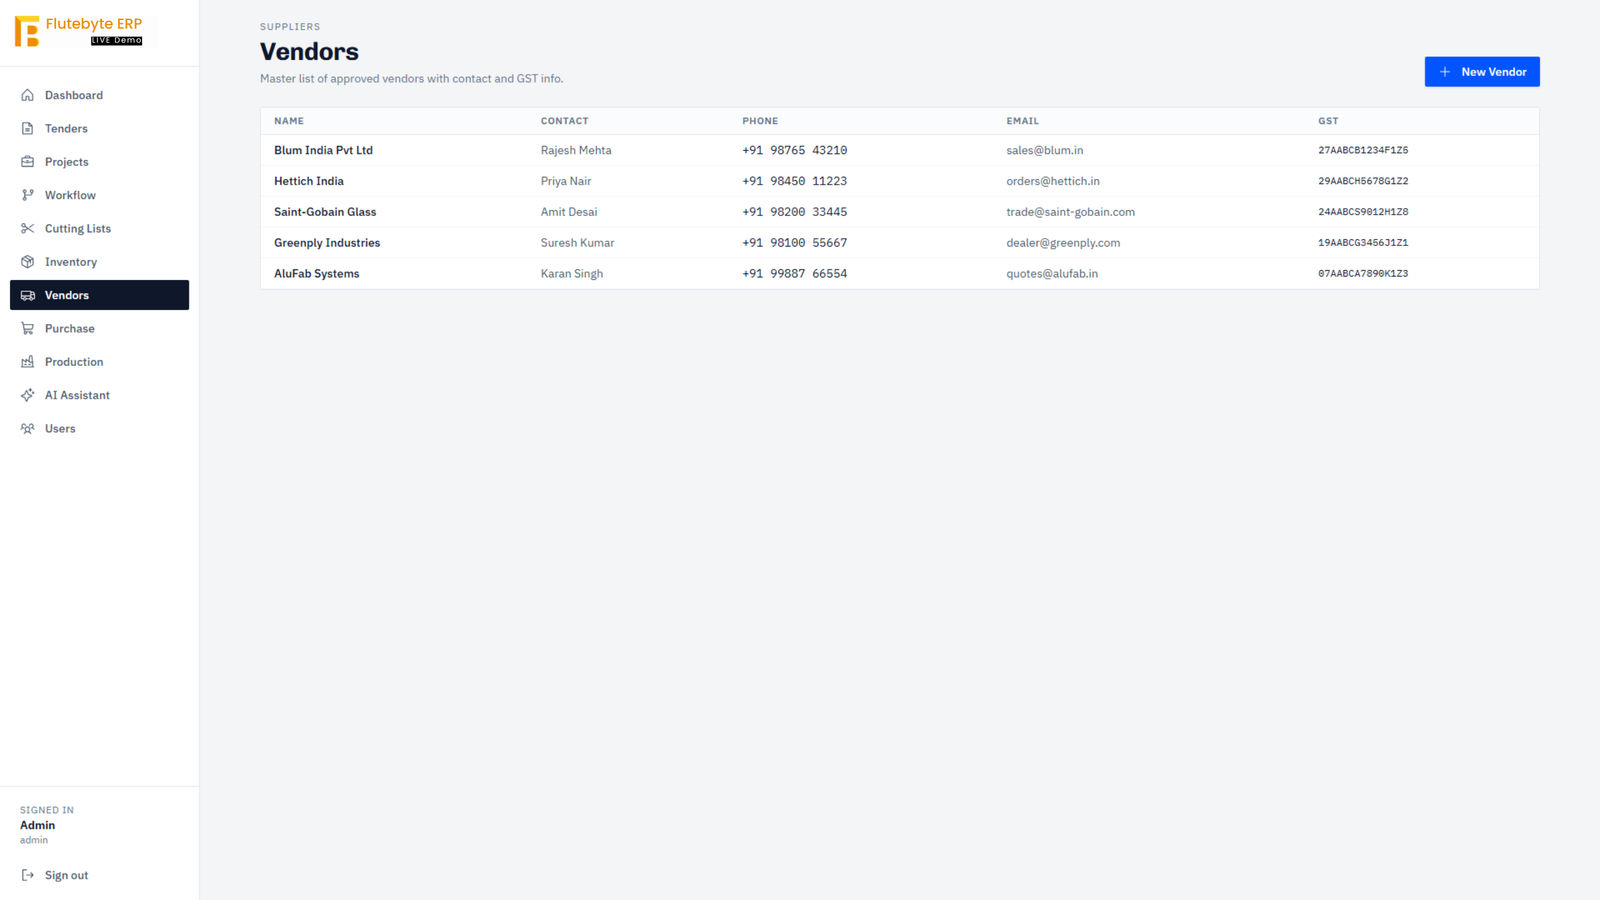The width and height of the screenshot is (1600, 900).
Task: Click phone +91 98450 11223
Action: pos(795,181)
